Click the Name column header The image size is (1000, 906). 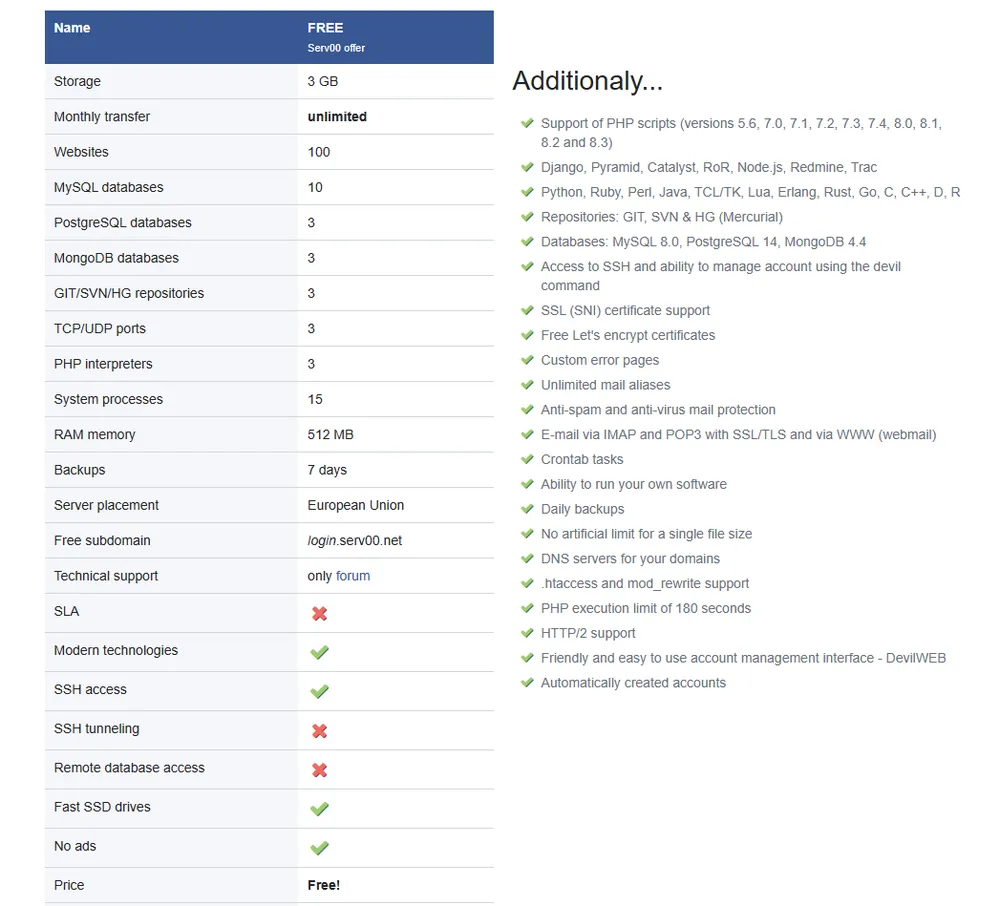pyautogui.click(x=72, y=28)
